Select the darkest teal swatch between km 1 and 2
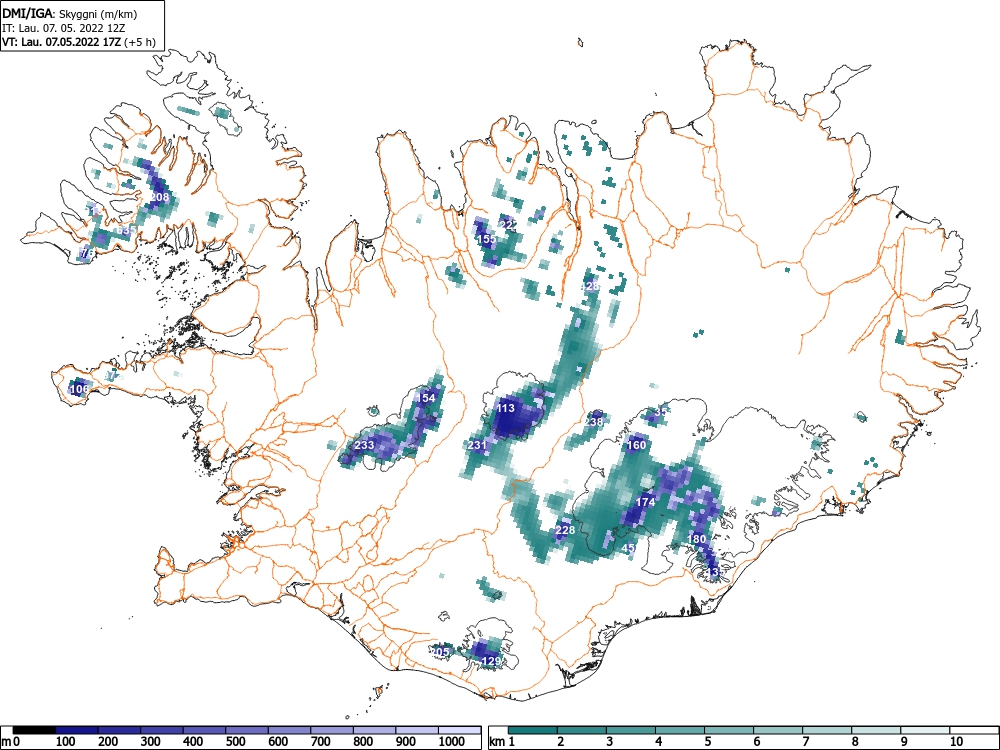 pyautogui.click(x=533, y=730)
